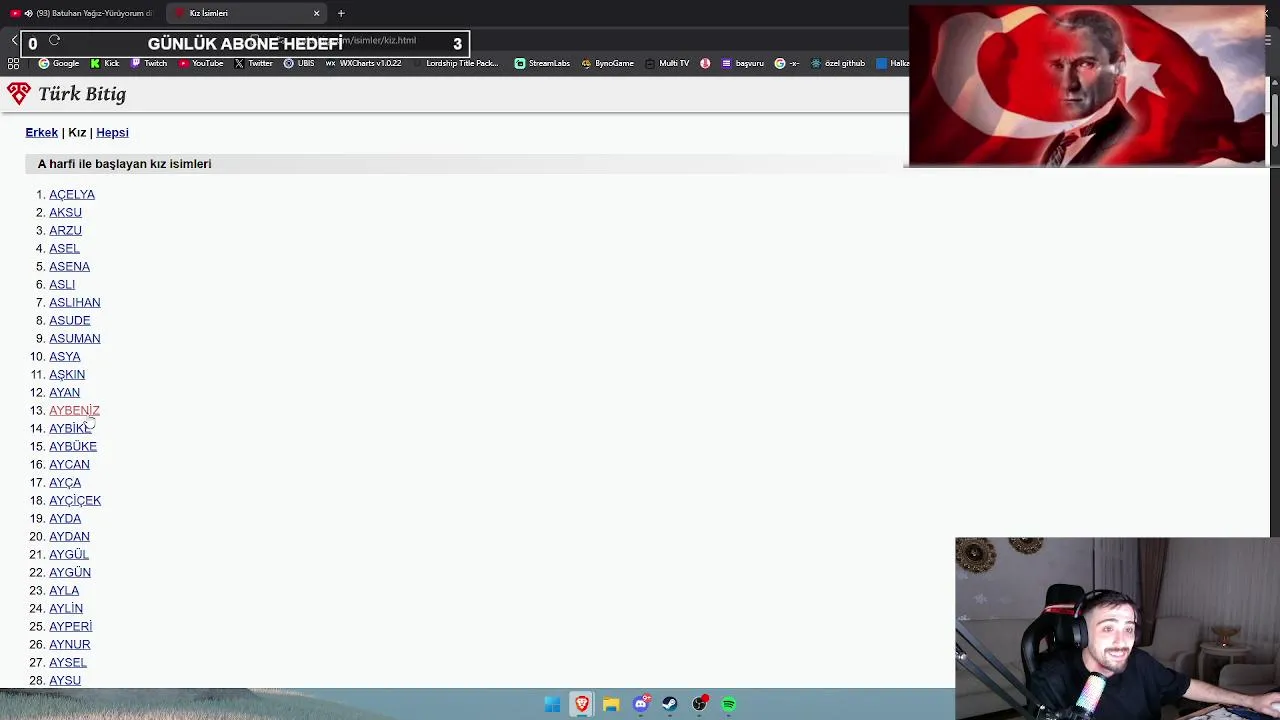This screenshot has height=720, width=1280.
Task: Open the AYBENİZ name link
Action: tap(74, 410)
